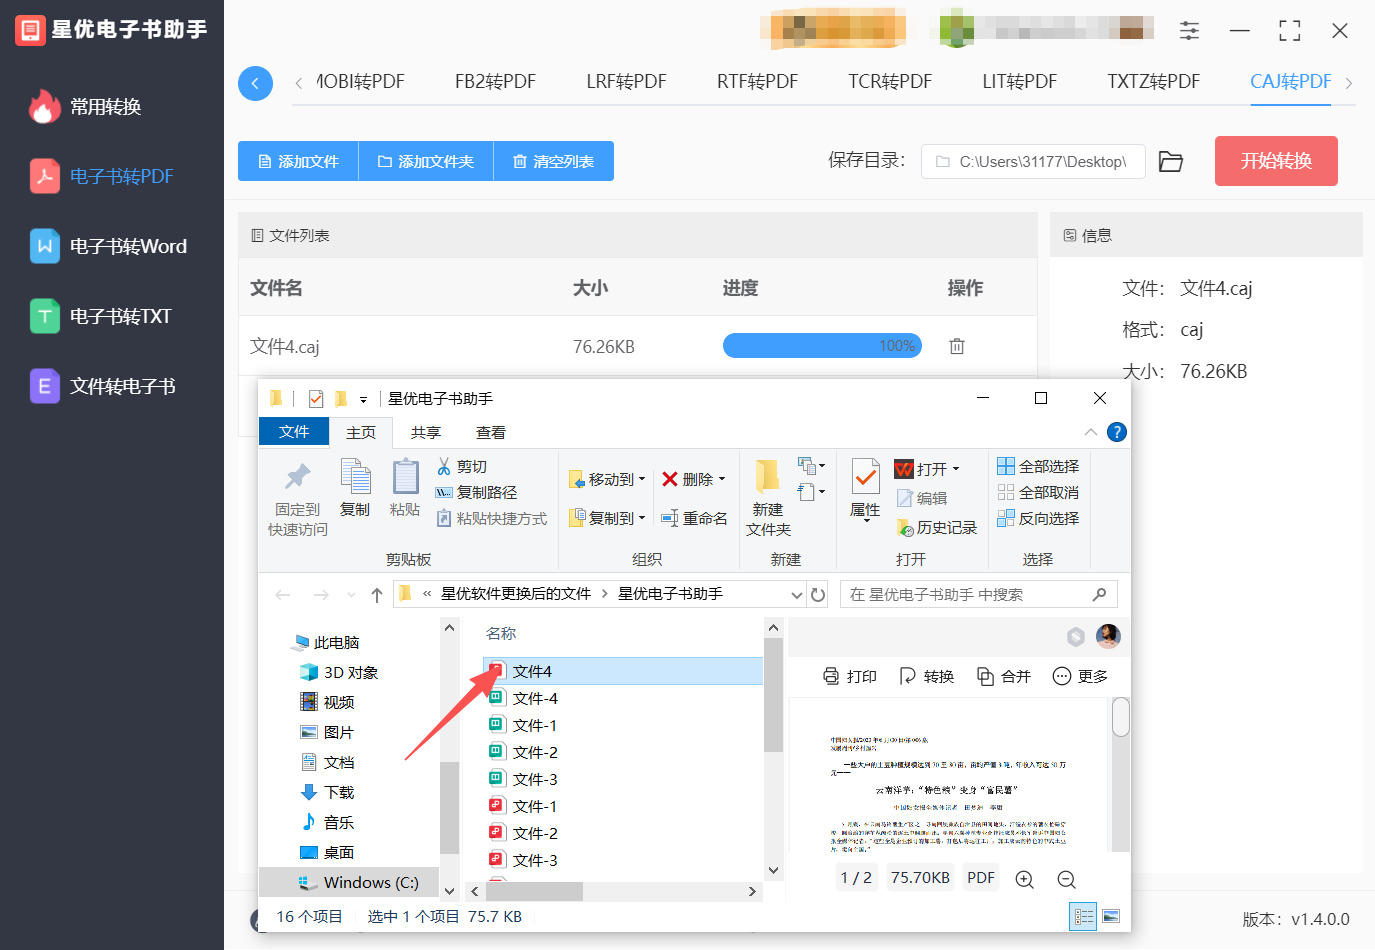The height and width of the screenshot is (950, 1375).
Task: Open recent locations dropdown in Explorer
Action: 351,595
